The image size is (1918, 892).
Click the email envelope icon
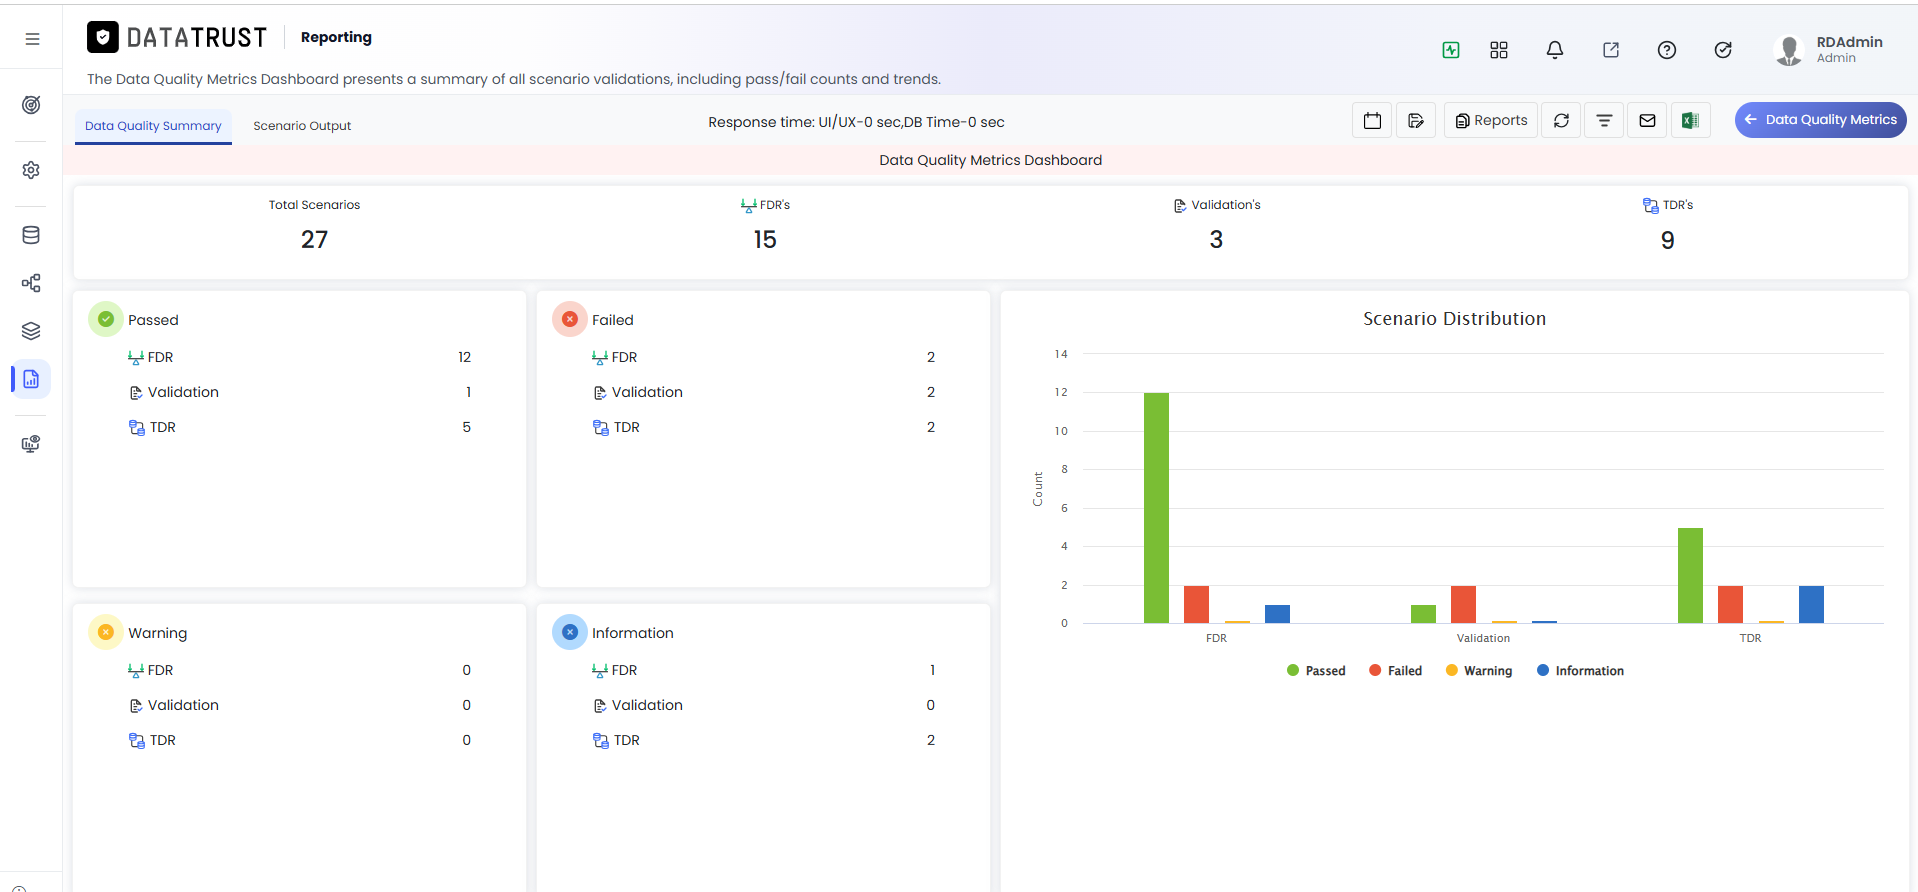1647,121
